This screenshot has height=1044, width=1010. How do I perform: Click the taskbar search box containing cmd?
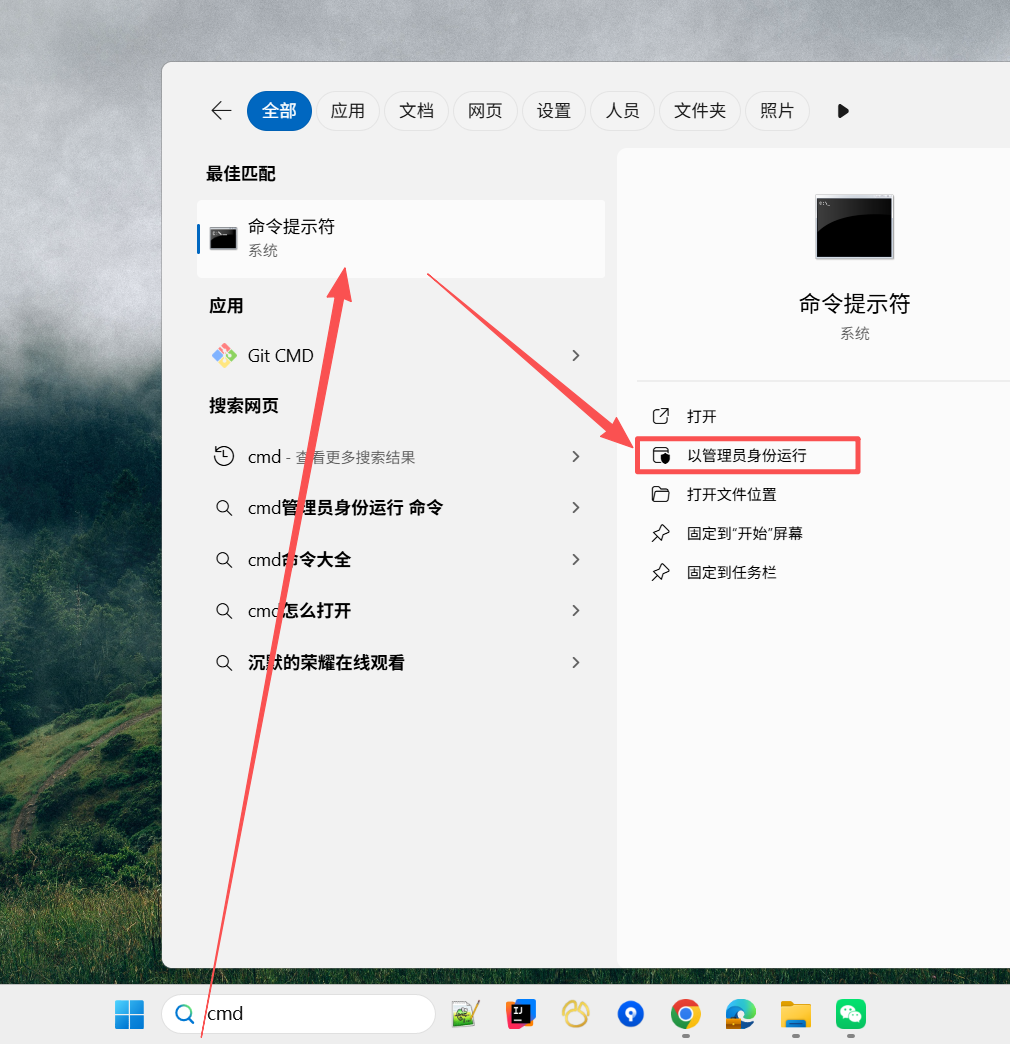pyautogui.click(x=299, y=1014)
